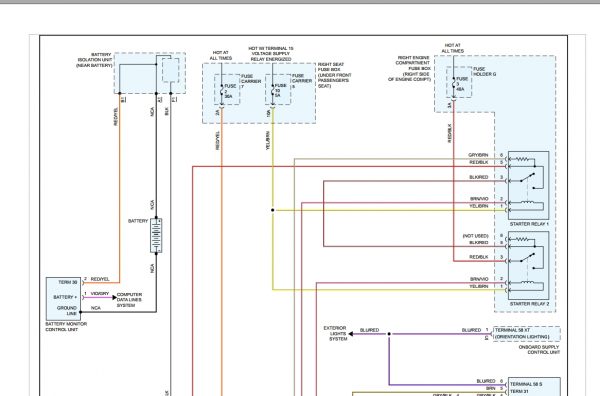Open the 'COMPUTER DATA LINES SYSTEM' reference
The width and height of the screenshot is (600, 396).
(129, 300)
